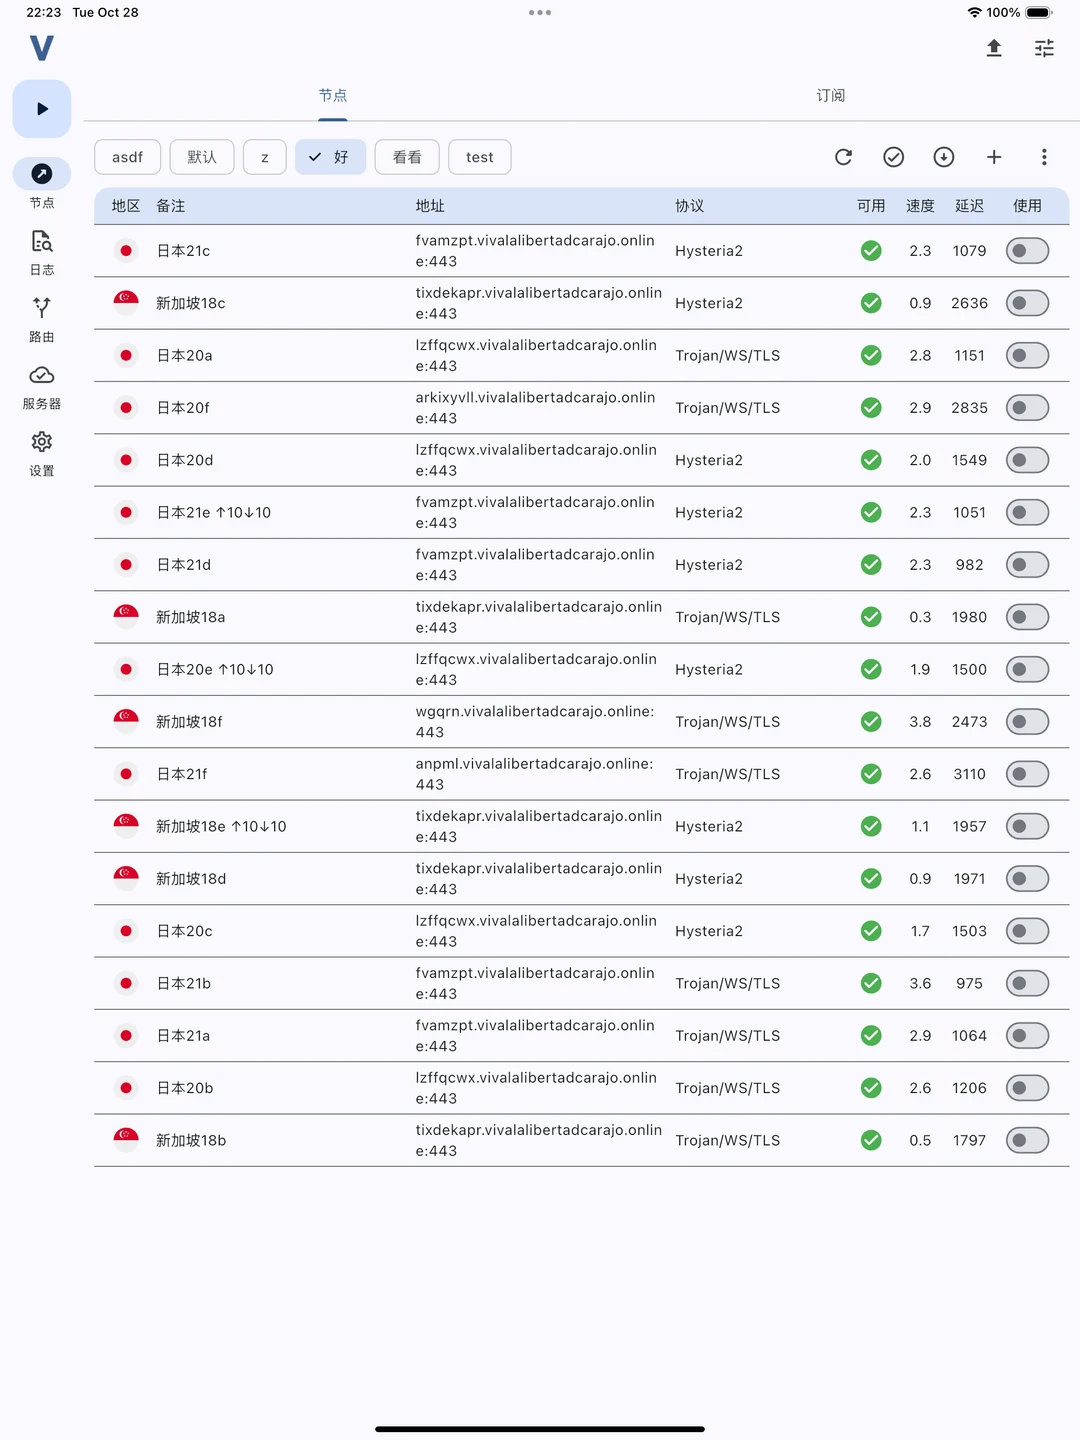Click Singapore flag for 新加坡18f
The height and width of the screenshot is (1440, 1080).
[126, 721]
